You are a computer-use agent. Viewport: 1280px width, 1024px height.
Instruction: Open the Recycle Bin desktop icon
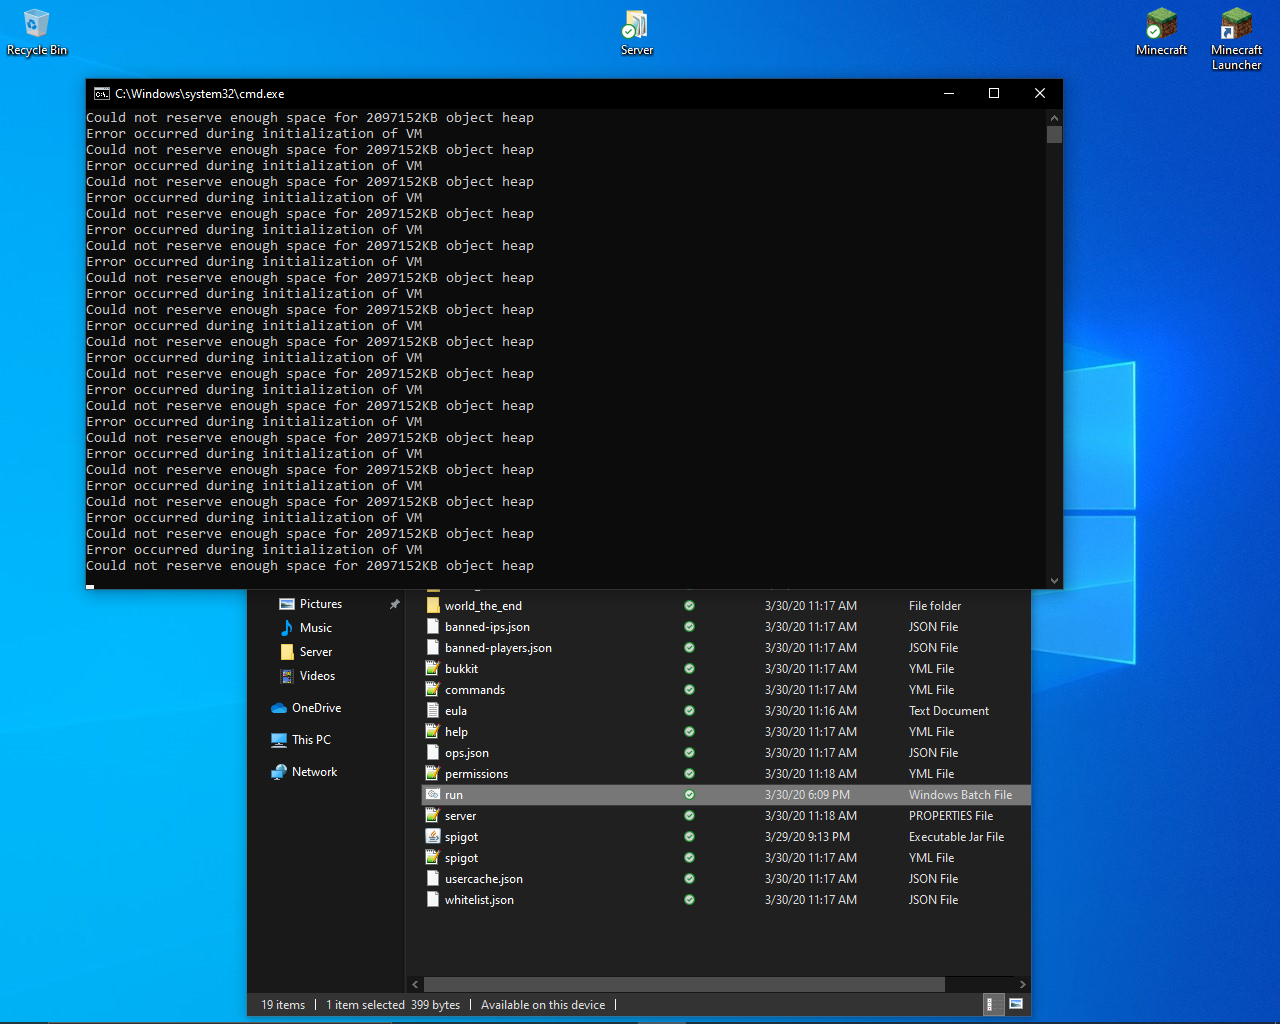[x=36, y=24]
